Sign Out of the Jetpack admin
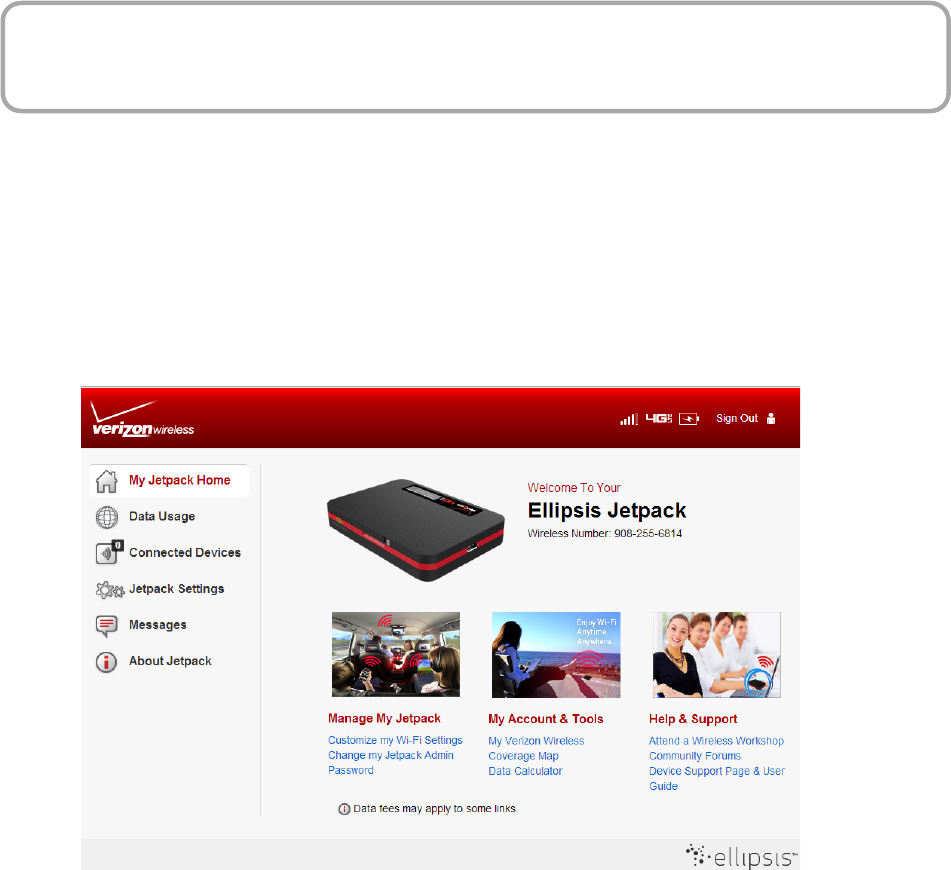 pyautogui.click(x=737, y=418)
